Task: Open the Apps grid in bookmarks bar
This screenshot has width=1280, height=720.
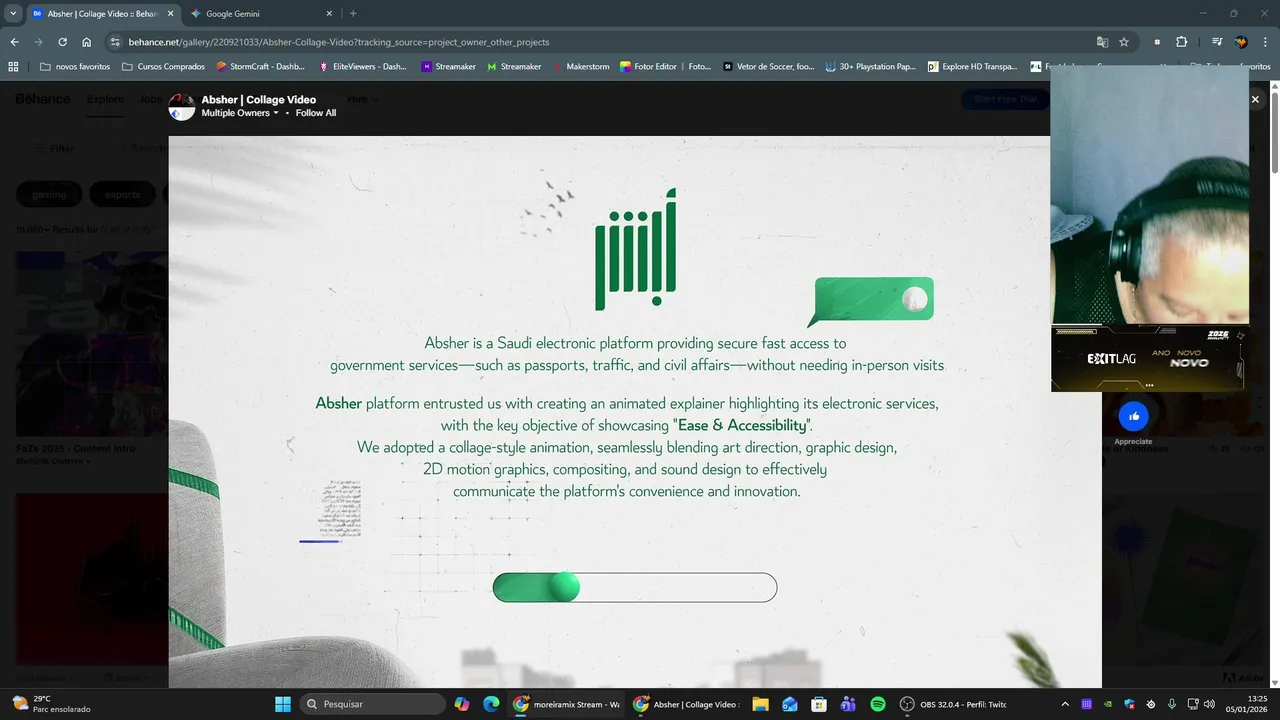Action: [x=13, y=67]
